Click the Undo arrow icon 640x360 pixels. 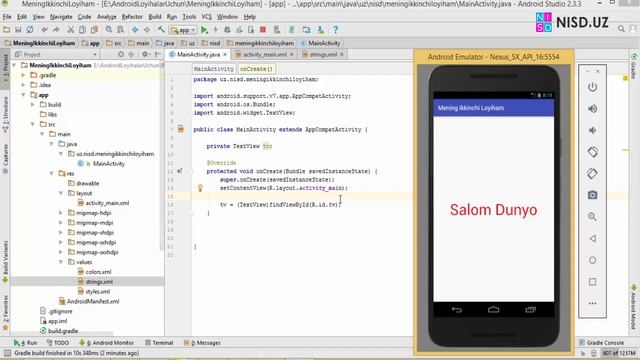point(44,30)
